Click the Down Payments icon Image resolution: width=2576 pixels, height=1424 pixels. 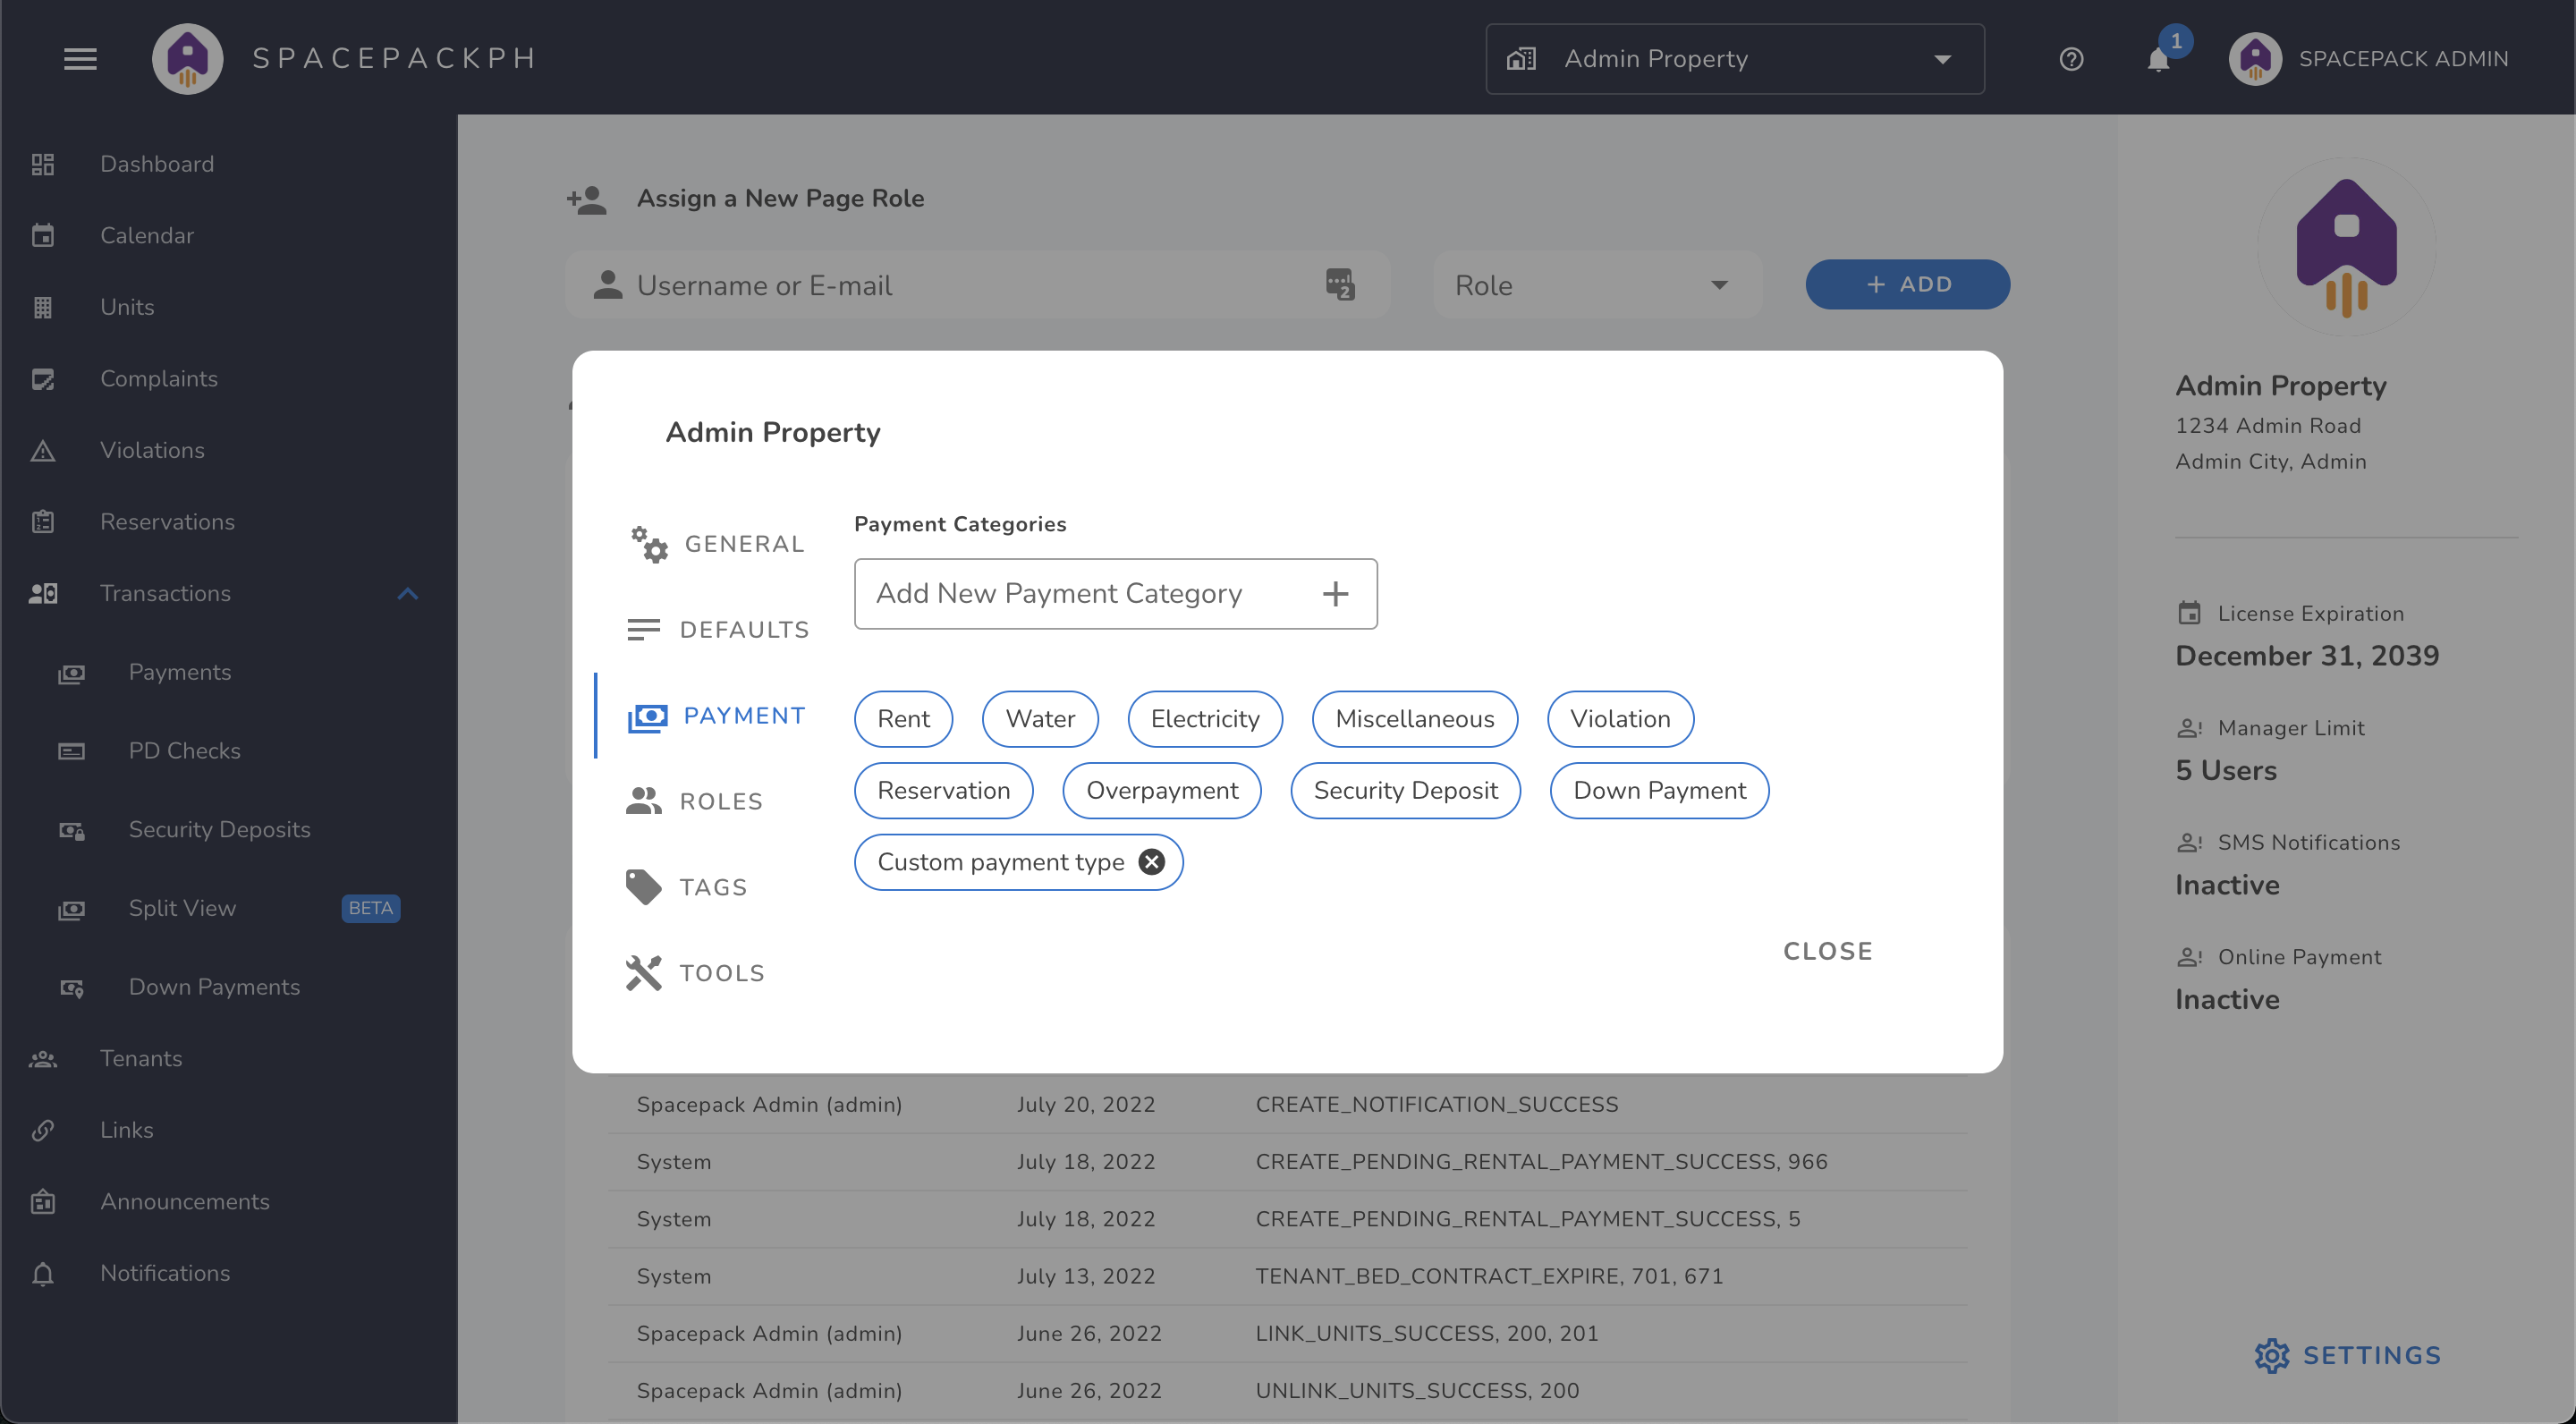point(71,988)
